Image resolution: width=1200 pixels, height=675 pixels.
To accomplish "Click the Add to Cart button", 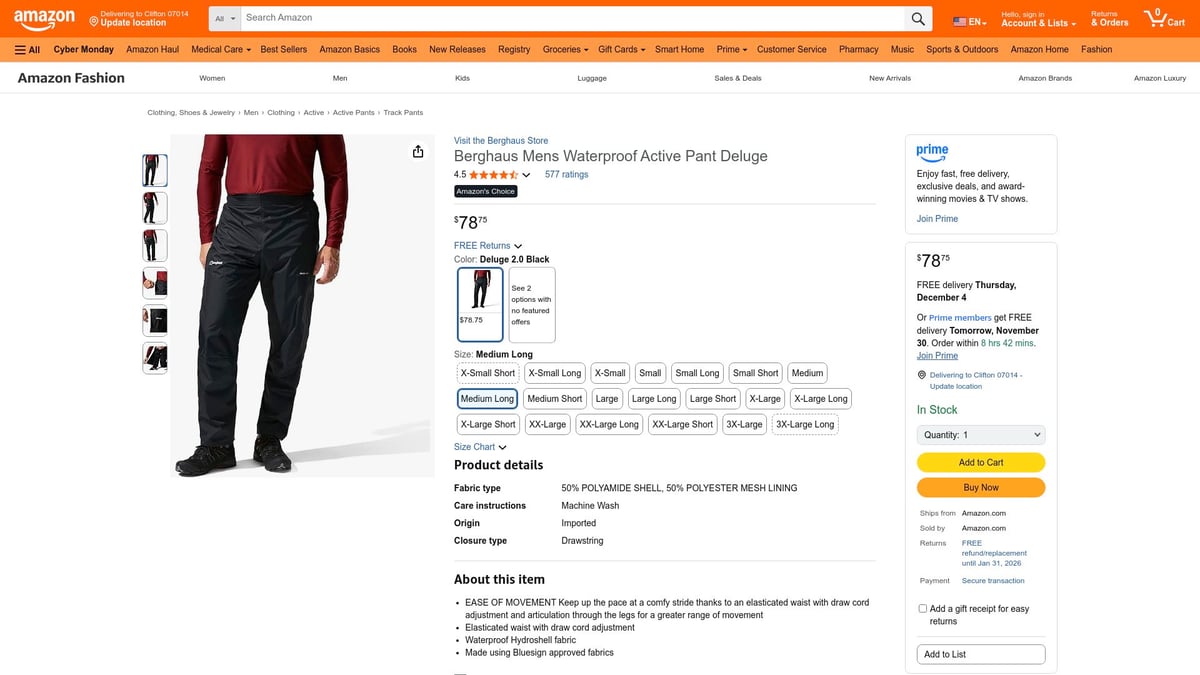I will (980, 462).
